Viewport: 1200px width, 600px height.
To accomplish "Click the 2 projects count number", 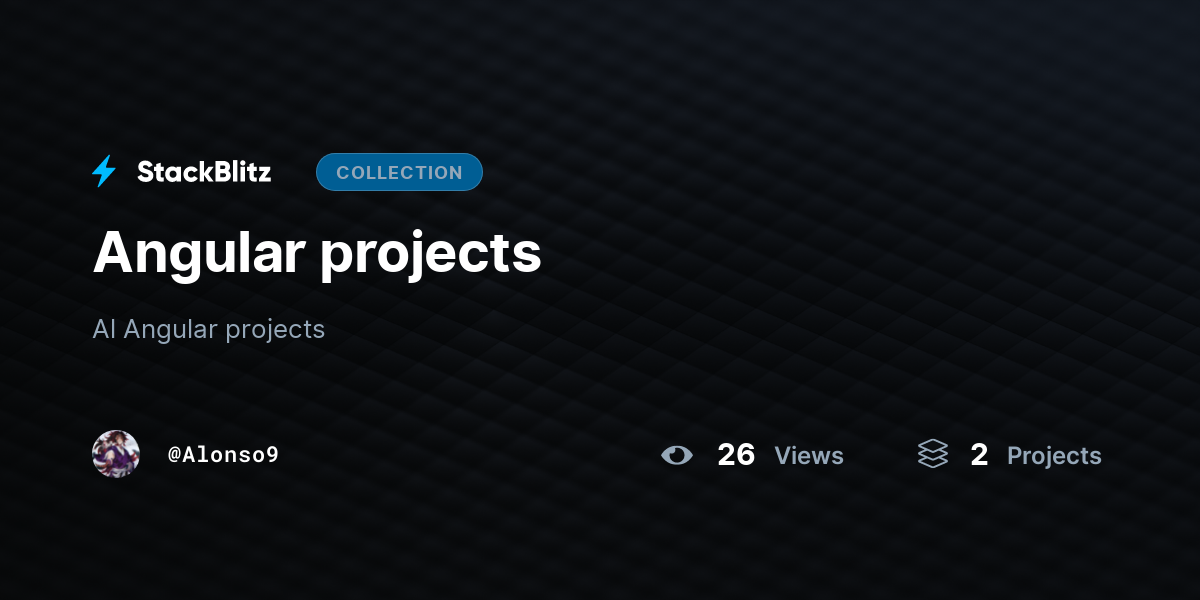I will point(979,455).
